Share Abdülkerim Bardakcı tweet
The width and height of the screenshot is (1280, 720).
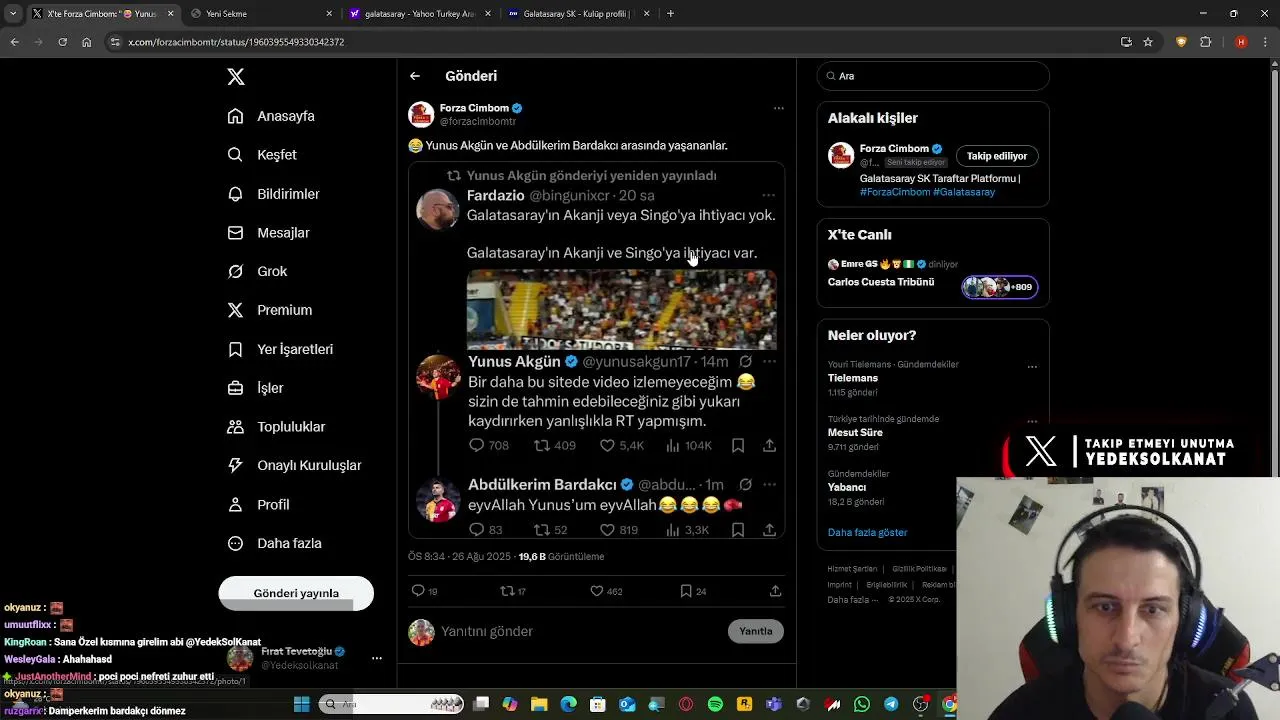pos(769,530)
